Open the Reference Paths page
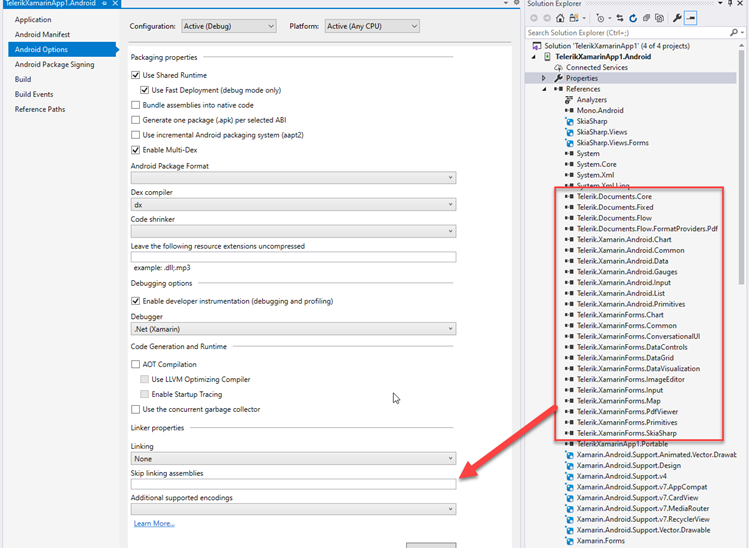The image size is (749, 548). coord(40,109)
